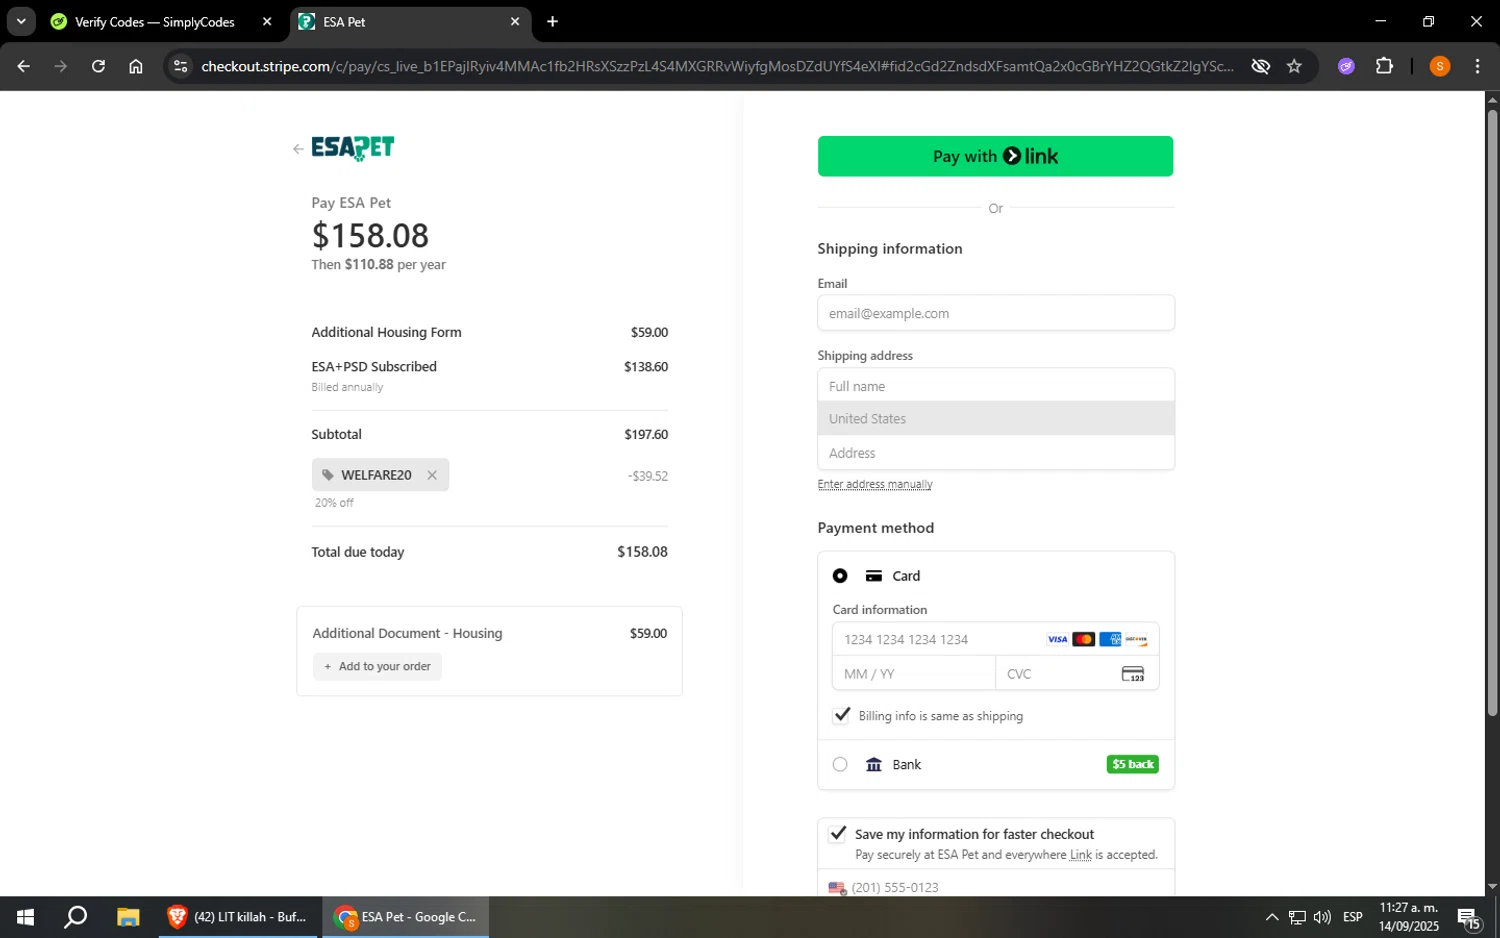Show hidden system tray icons
The height and width of the screenshot is (938, 1500).
[x=1271, y=917]
